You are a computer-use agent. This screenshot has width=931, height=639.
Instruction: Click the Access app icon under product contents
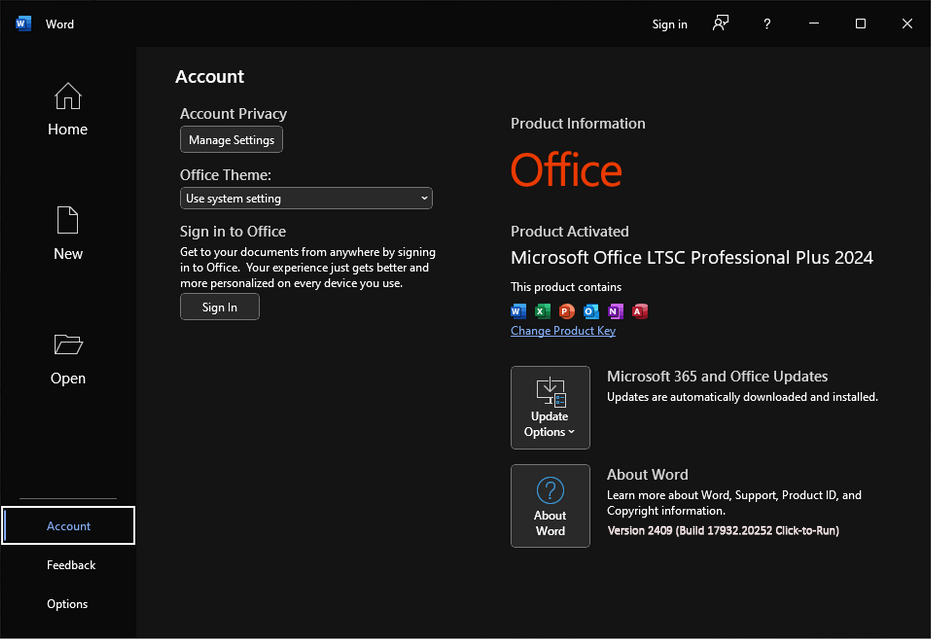tap(640, 311)
